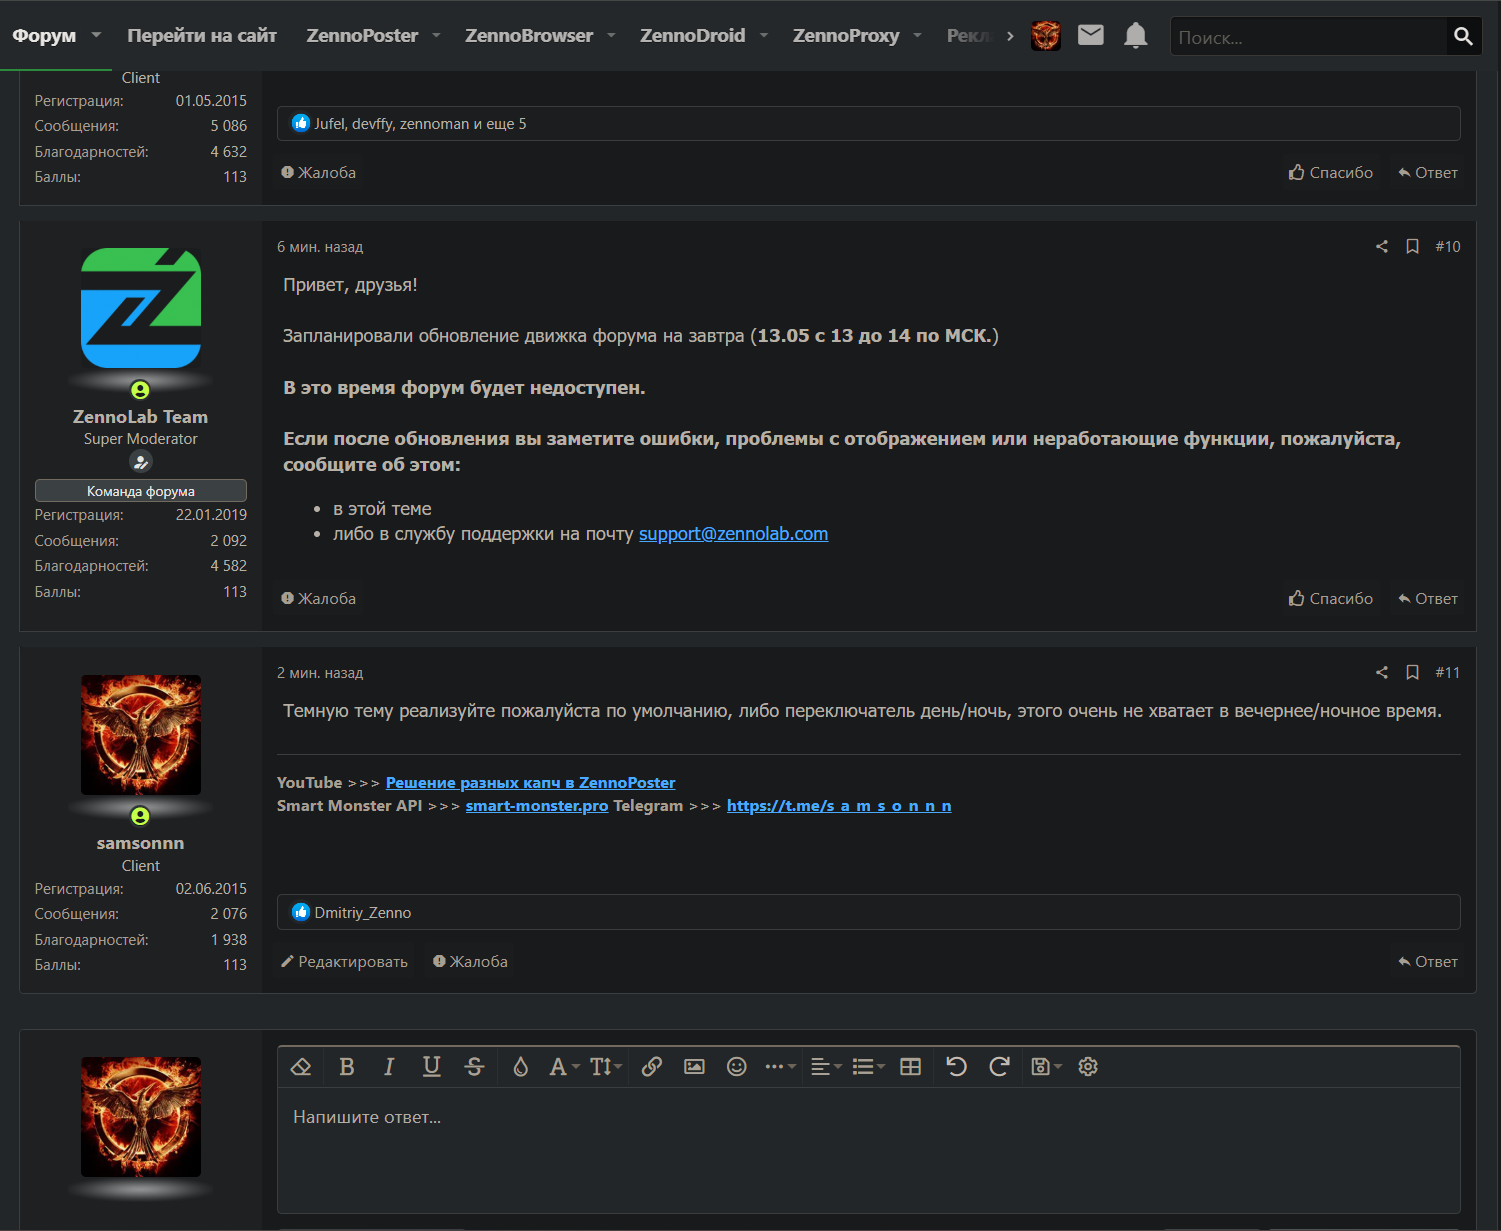Expand the ZennoDroid dropdown arrow
This screenshot has height=1231, width=1501.
pyautogui.click(x=764, y=35)
